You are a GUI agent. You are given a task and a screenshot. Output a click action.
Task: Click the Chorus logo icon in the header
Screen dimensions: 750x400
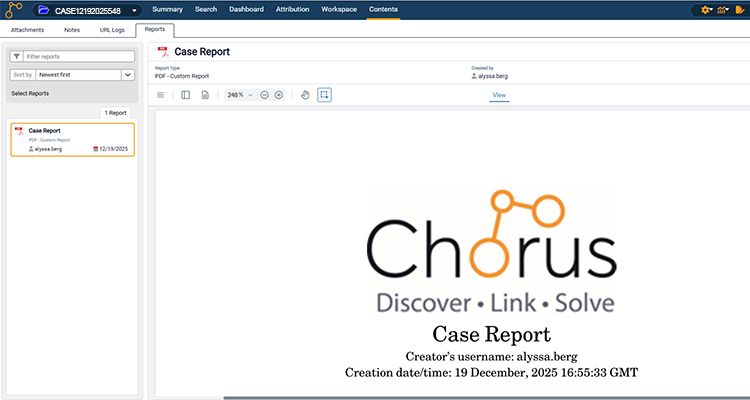click(14, 10)
